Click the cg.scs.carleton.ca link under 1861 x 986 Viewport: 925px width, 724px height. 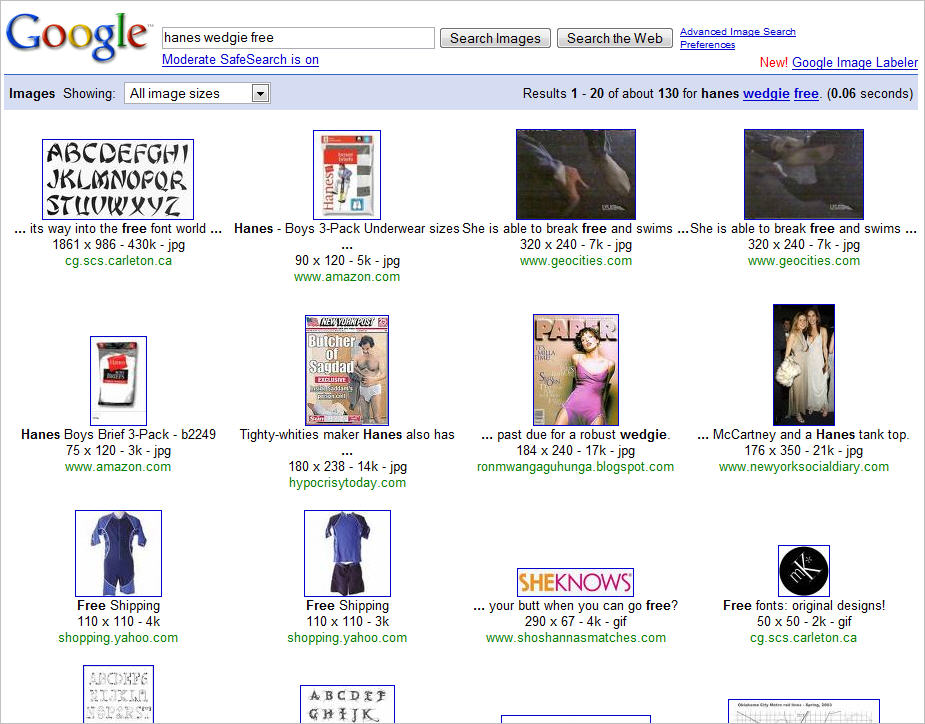pyautogui.click(x=118, y=261)
